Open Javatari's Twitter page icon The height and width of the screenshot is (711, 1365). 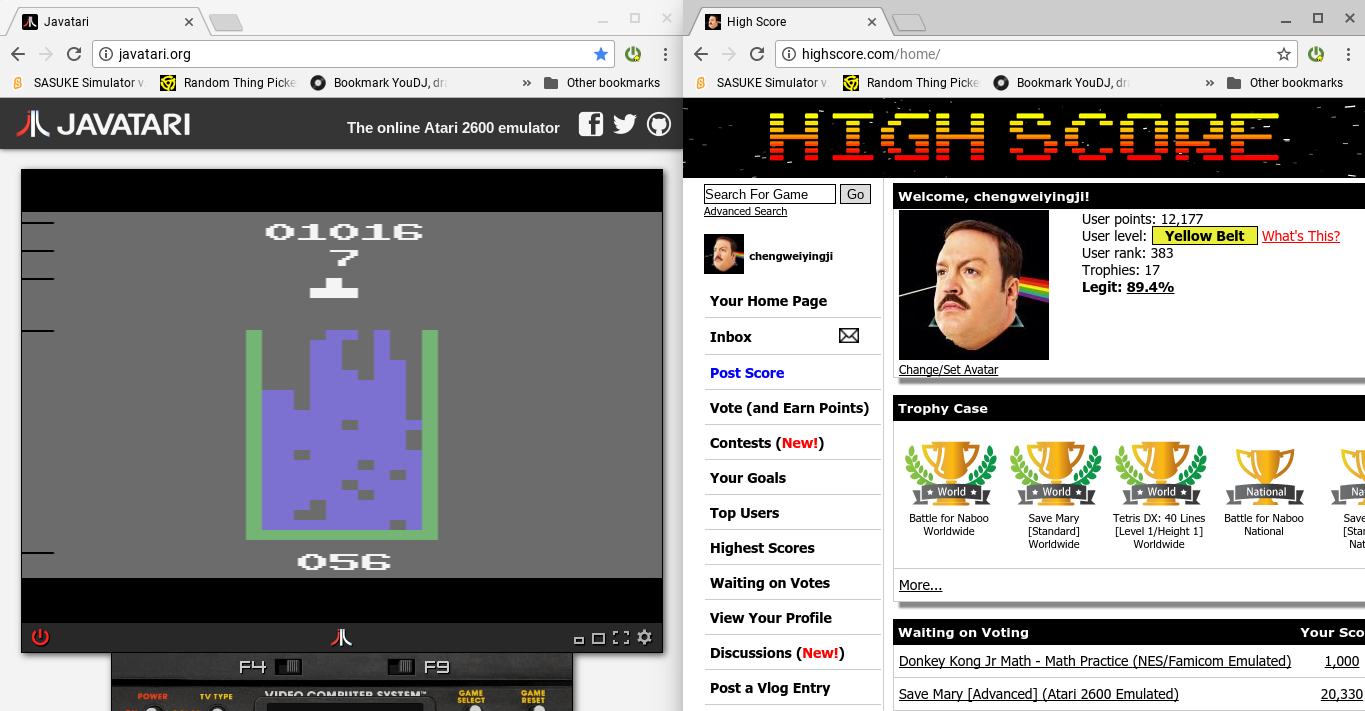click(625, 124)
